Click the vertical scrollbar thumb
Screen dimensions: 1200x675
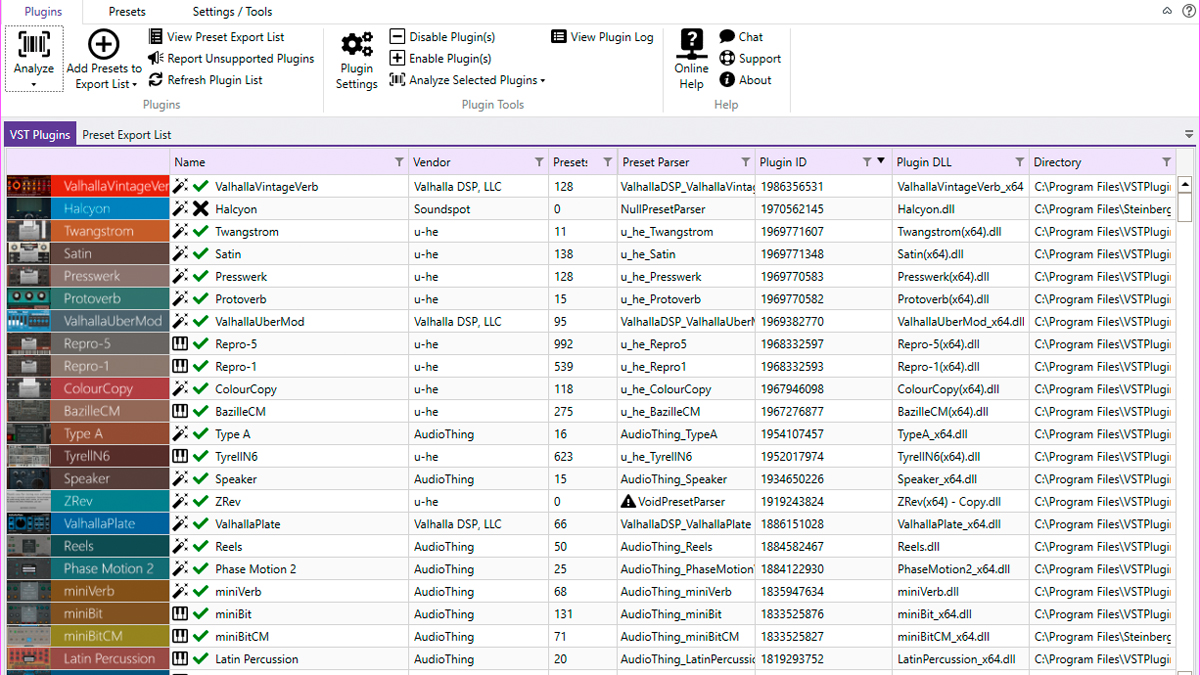[x=1185, y=207]
